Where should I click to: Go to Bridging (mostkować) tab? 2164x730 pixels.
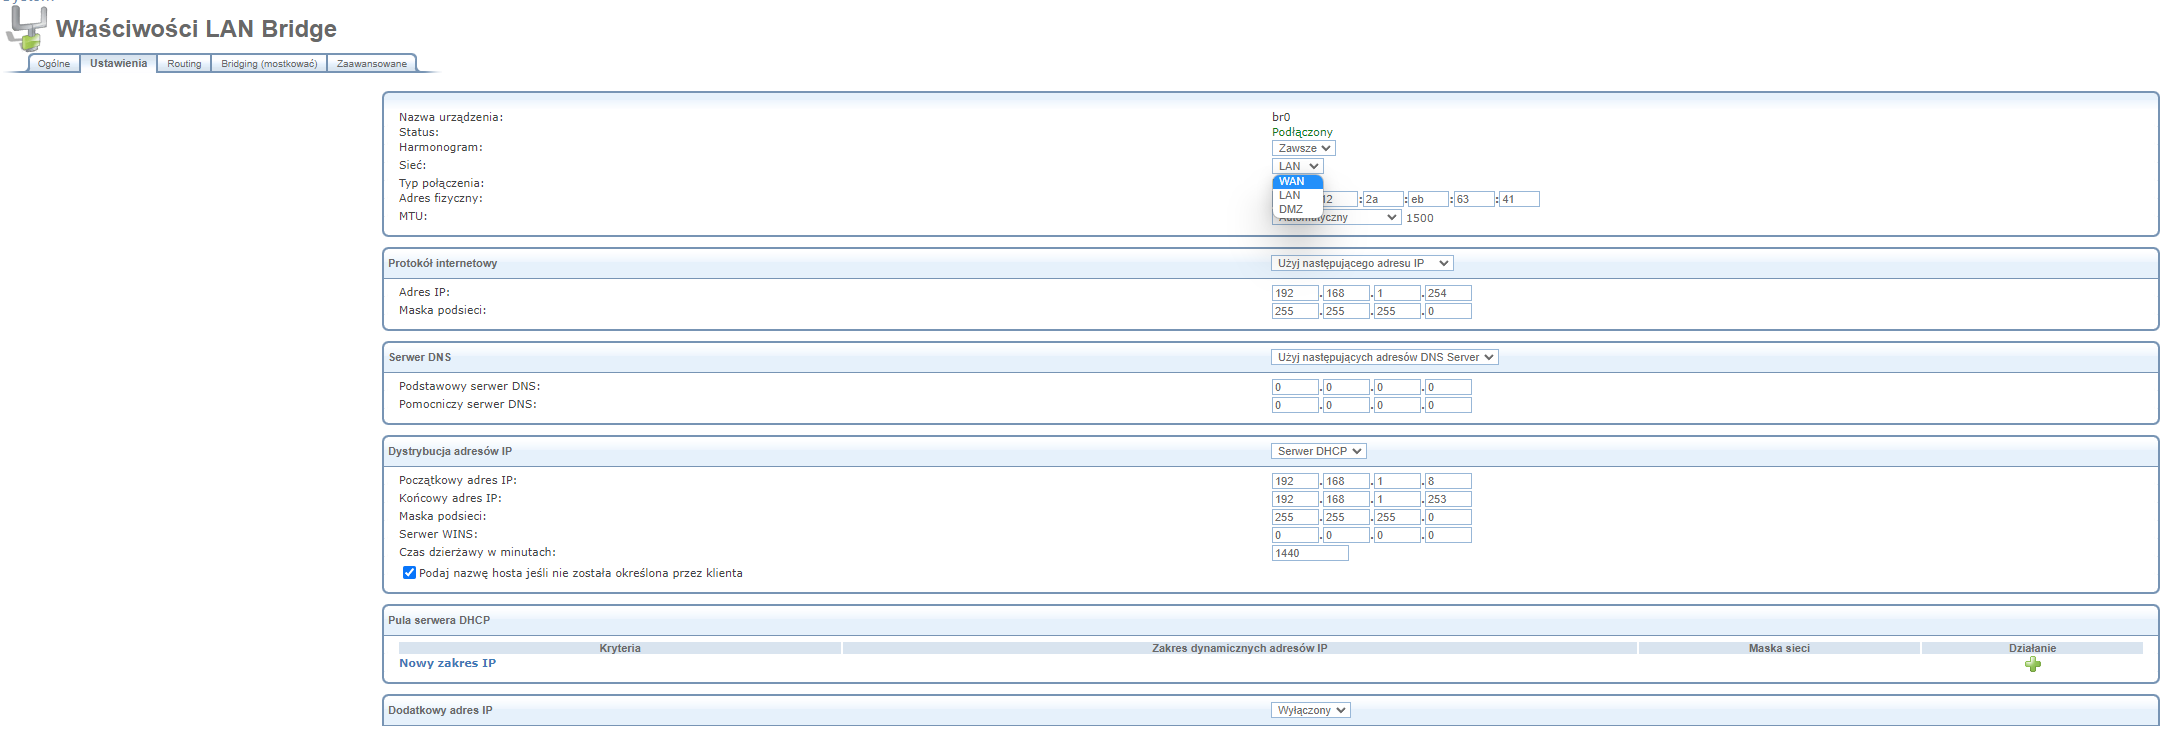tap(269, 64)
